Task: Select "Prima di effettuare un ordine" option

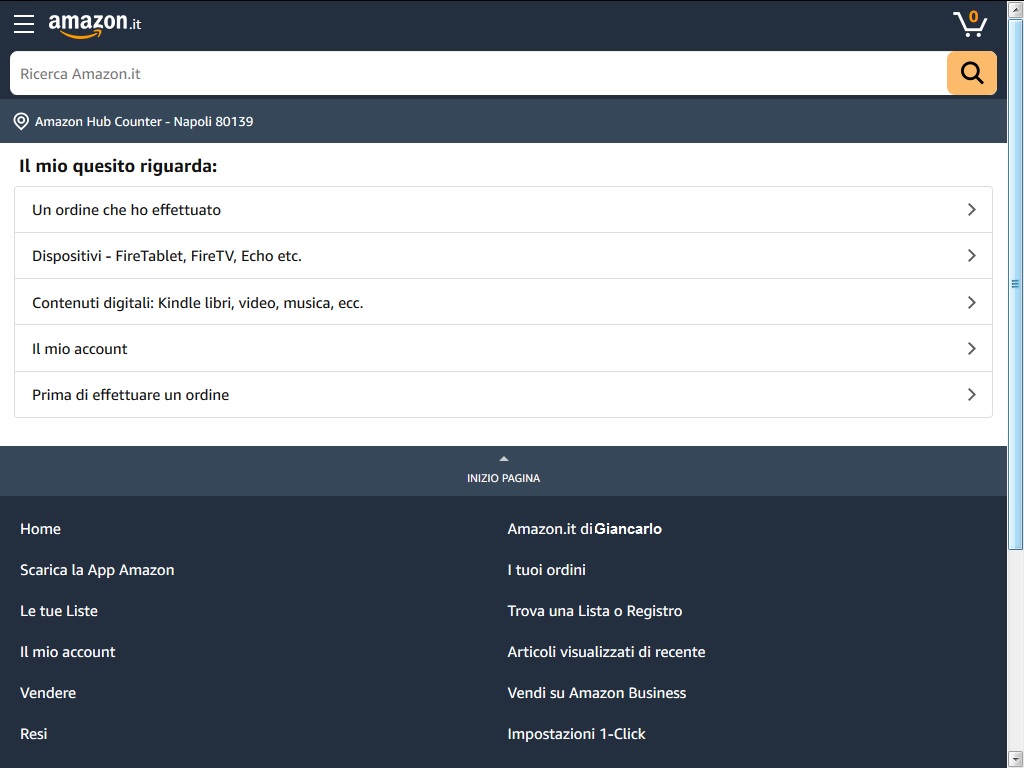Action: (504, 394)
